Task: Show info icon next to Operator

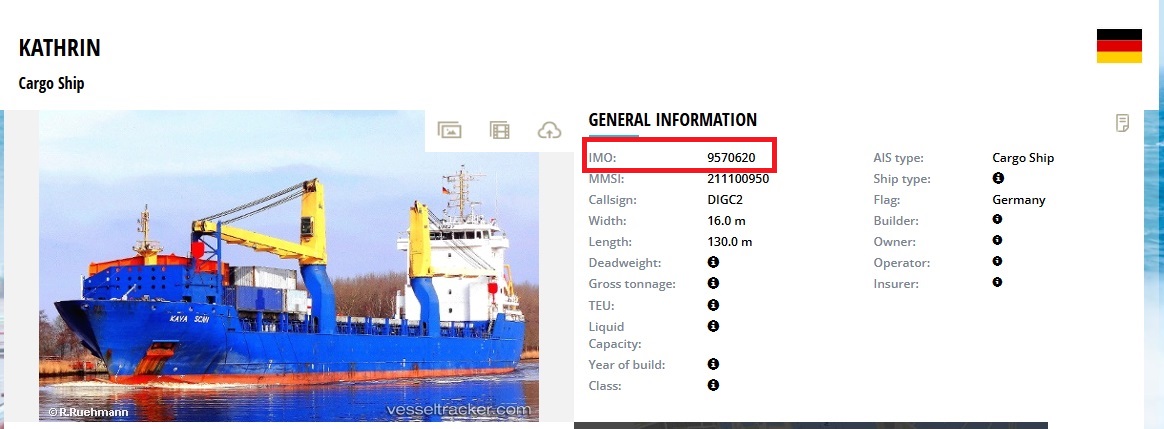Action: [997, 261]
